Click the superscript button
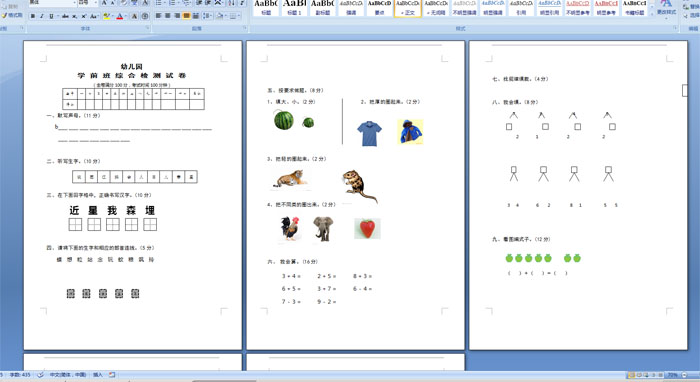The height and width of the screenshot is (382, 700). coord(84,16)
